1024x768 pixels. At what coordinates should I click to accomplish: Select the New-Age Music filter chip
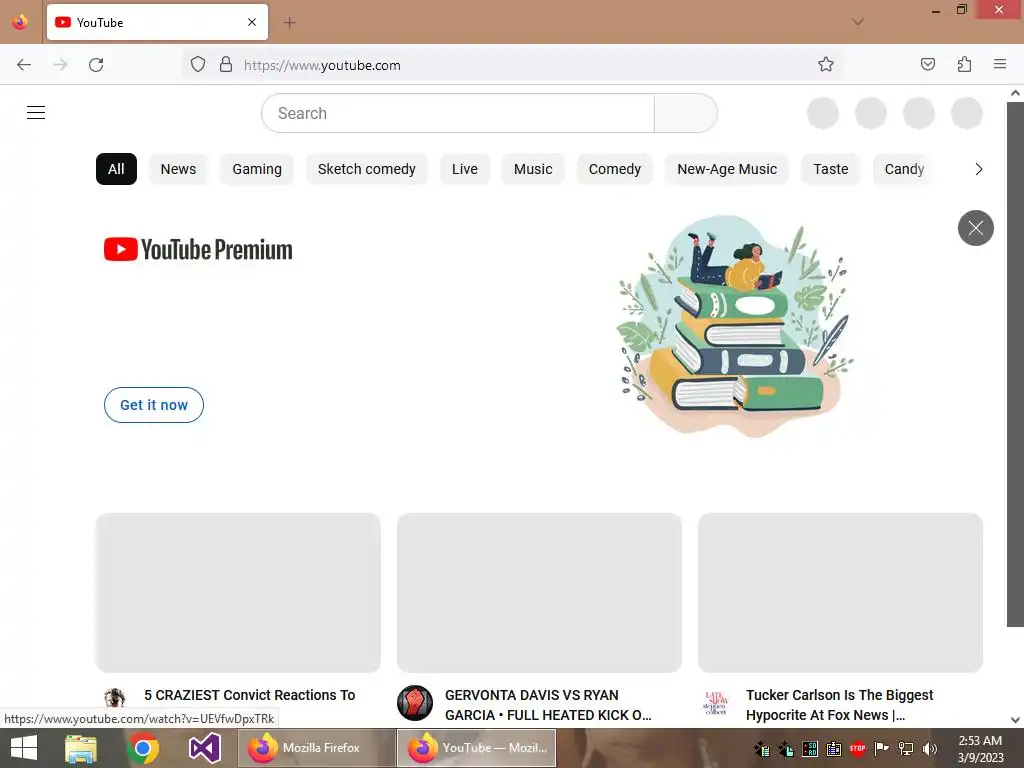[x=727, y=169]
